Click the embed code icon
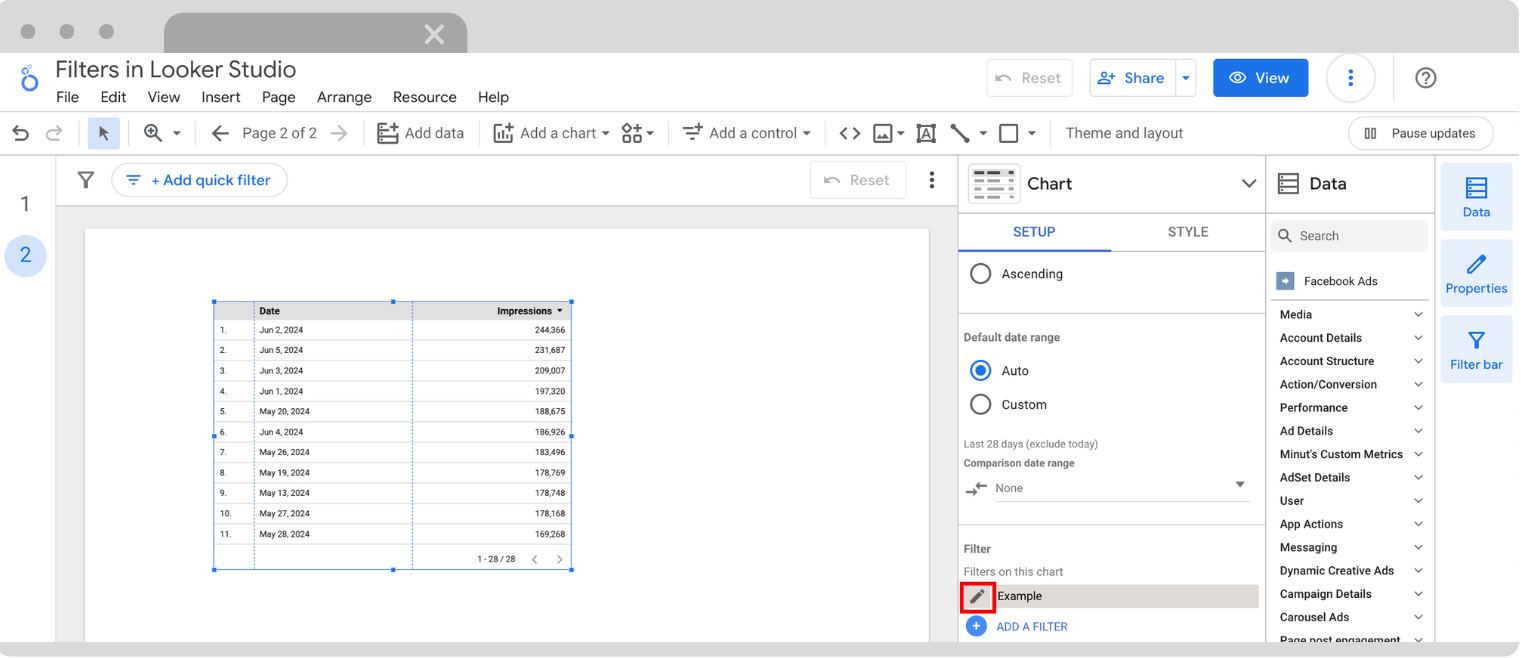1521x658 pixels. coord(849,132)
